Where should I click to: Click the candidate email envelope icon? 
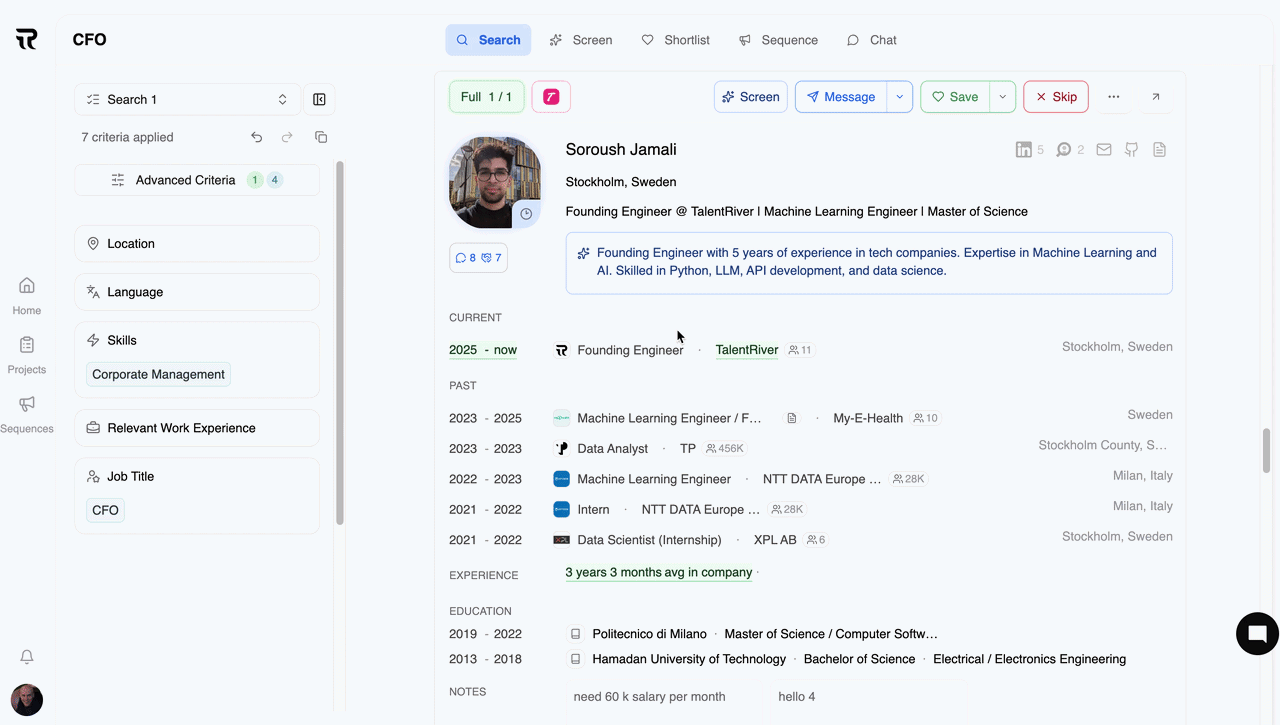1104,150
